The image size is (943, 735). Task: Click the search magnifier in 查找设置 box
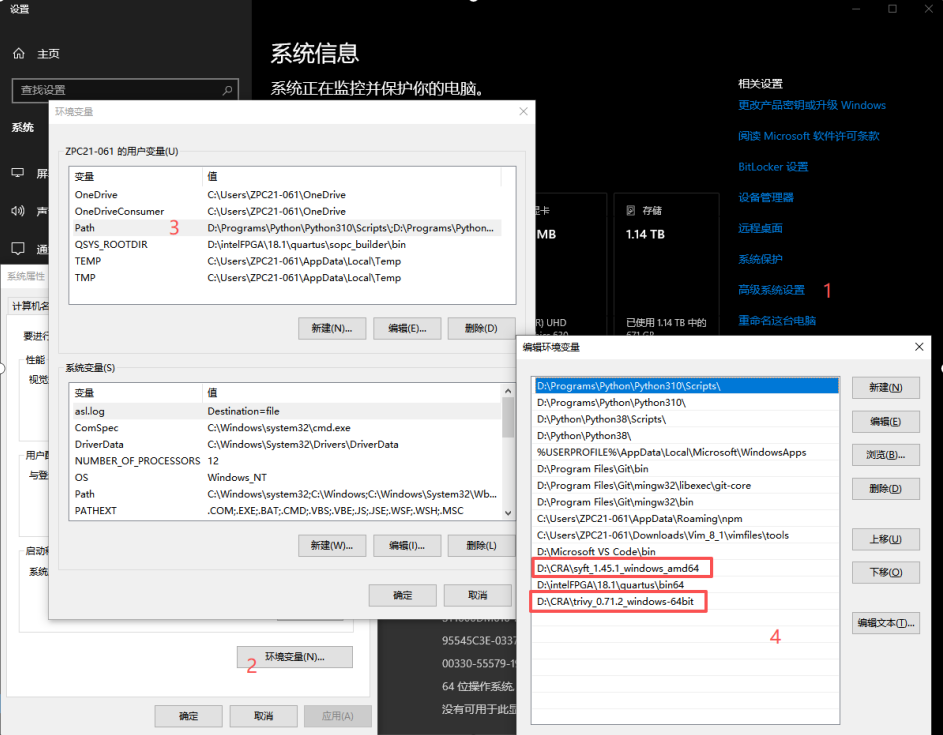[x=227, y=90]
